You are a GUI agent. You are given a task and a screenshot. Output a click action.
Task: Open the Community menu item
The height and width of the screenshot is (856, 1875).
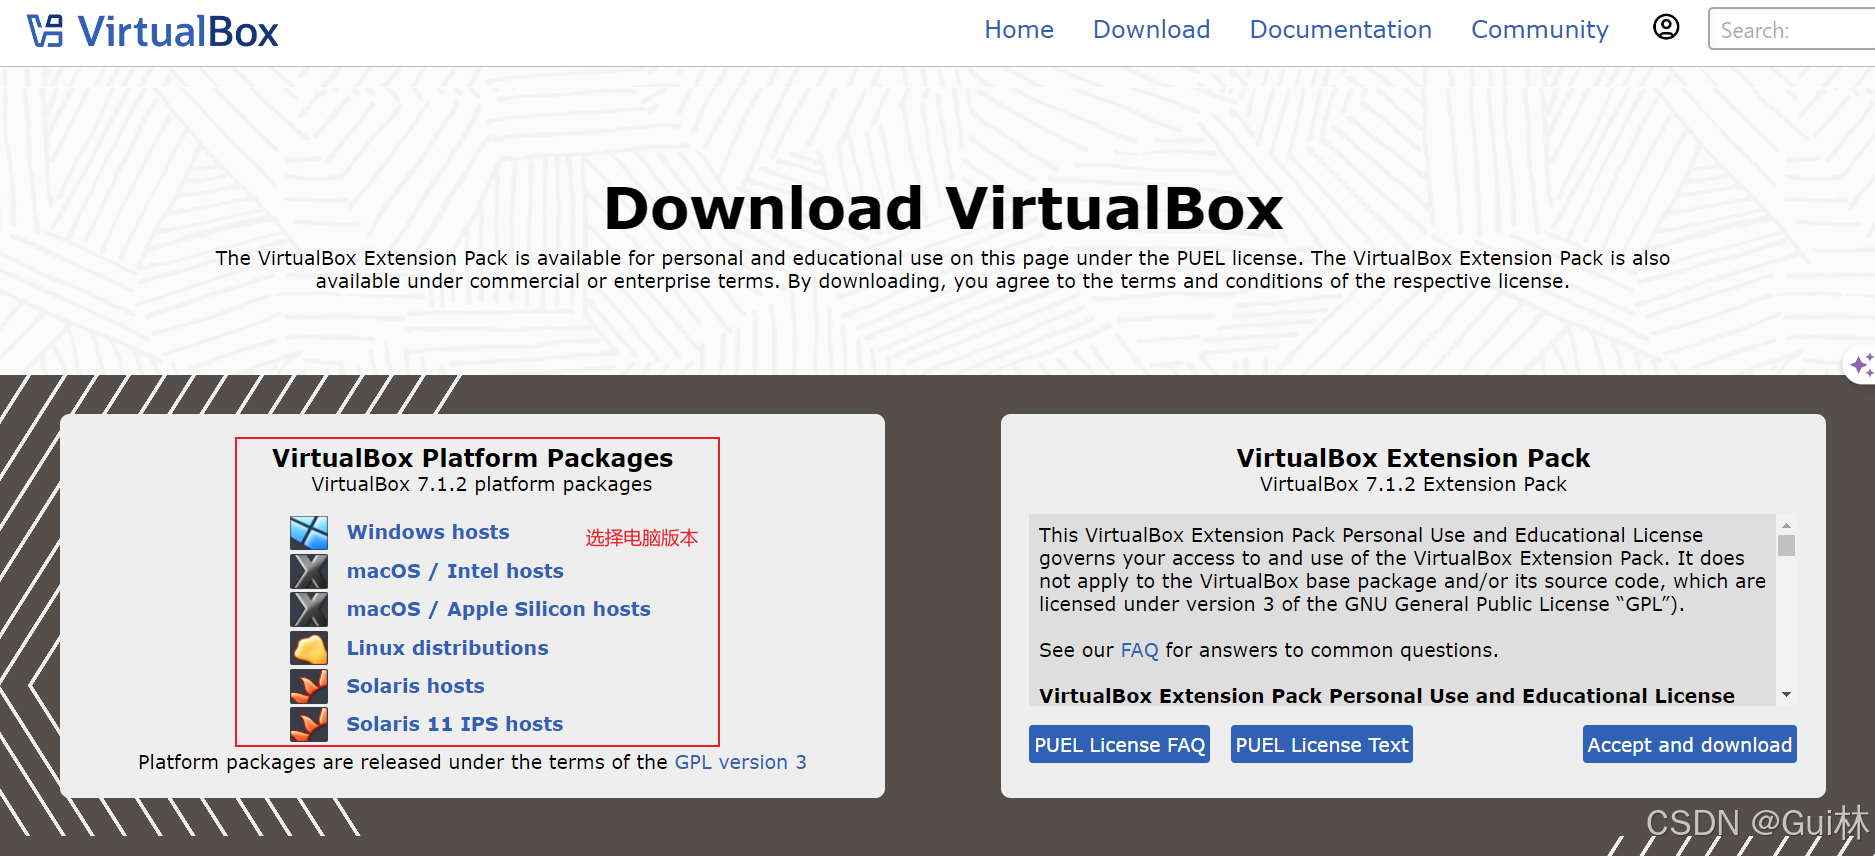click(1539, 30)
